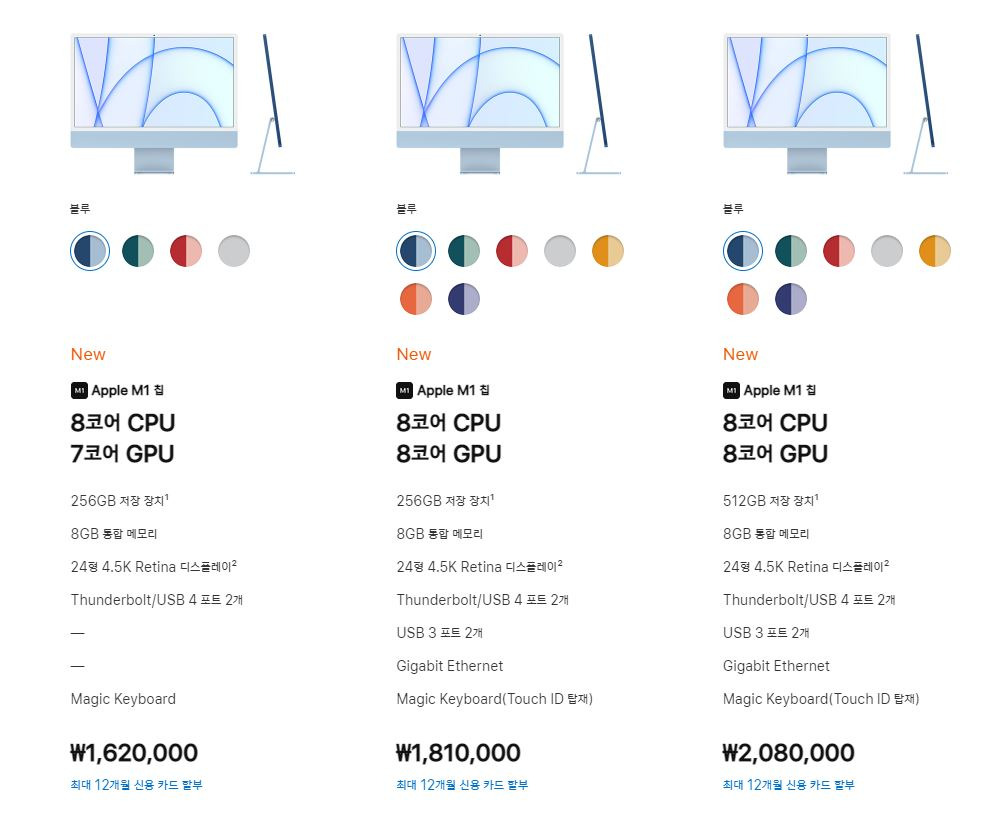Open card installment link under ₩1,620,000
Image resolution: width=994 pixels, height=815 pixels.
coord(137,785)
